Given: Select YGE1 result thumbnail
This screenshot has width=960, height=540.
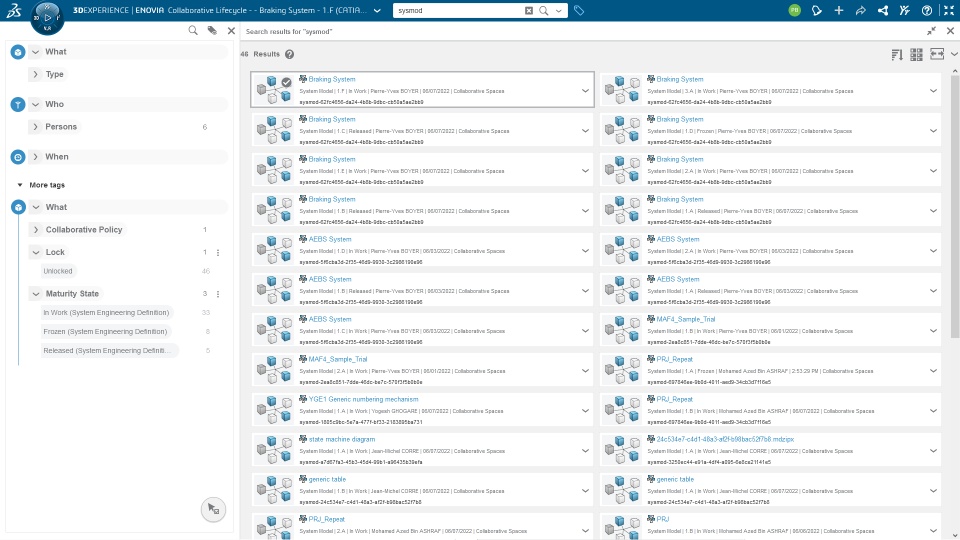Looking at the screenshot, I should pos(274,410).
